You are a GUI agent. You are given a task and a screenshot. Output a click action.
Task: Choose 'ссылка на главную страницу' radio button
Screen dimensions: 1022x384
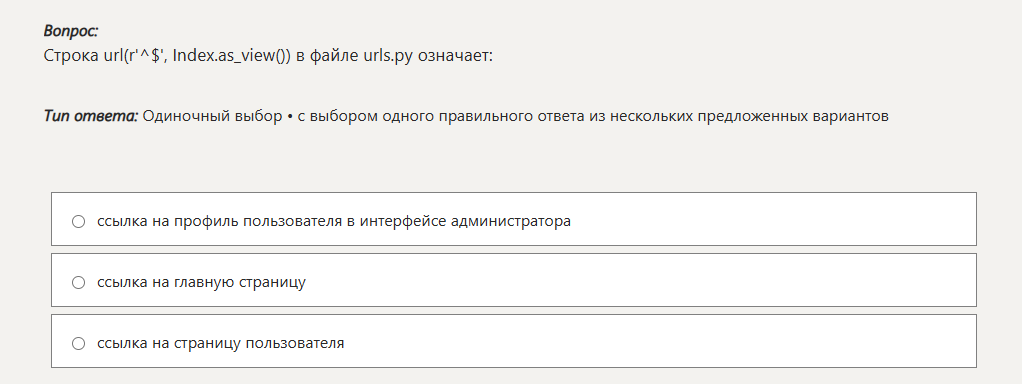tap(78, 282)
